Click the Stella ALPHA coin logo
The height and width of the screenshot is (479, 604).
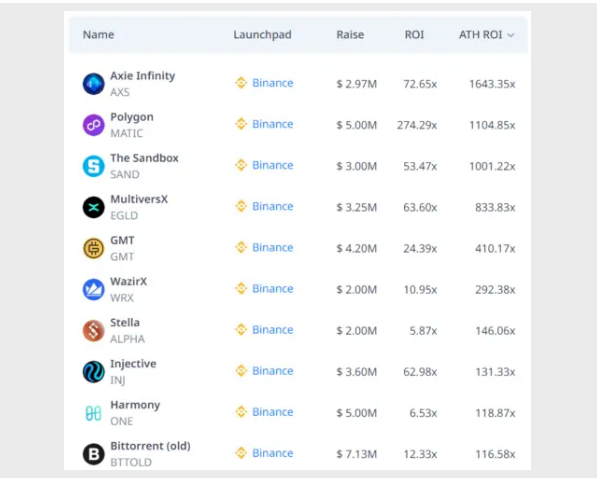pyautogui.click(x=94, y=331)
